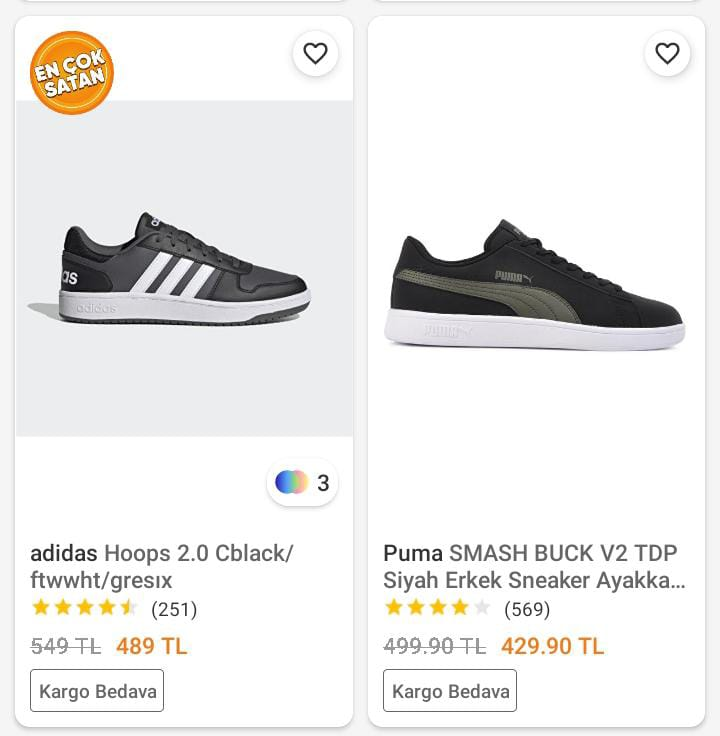Tap the adidas brand name
Screen dimensions: 720x736
tap(64, 553)
